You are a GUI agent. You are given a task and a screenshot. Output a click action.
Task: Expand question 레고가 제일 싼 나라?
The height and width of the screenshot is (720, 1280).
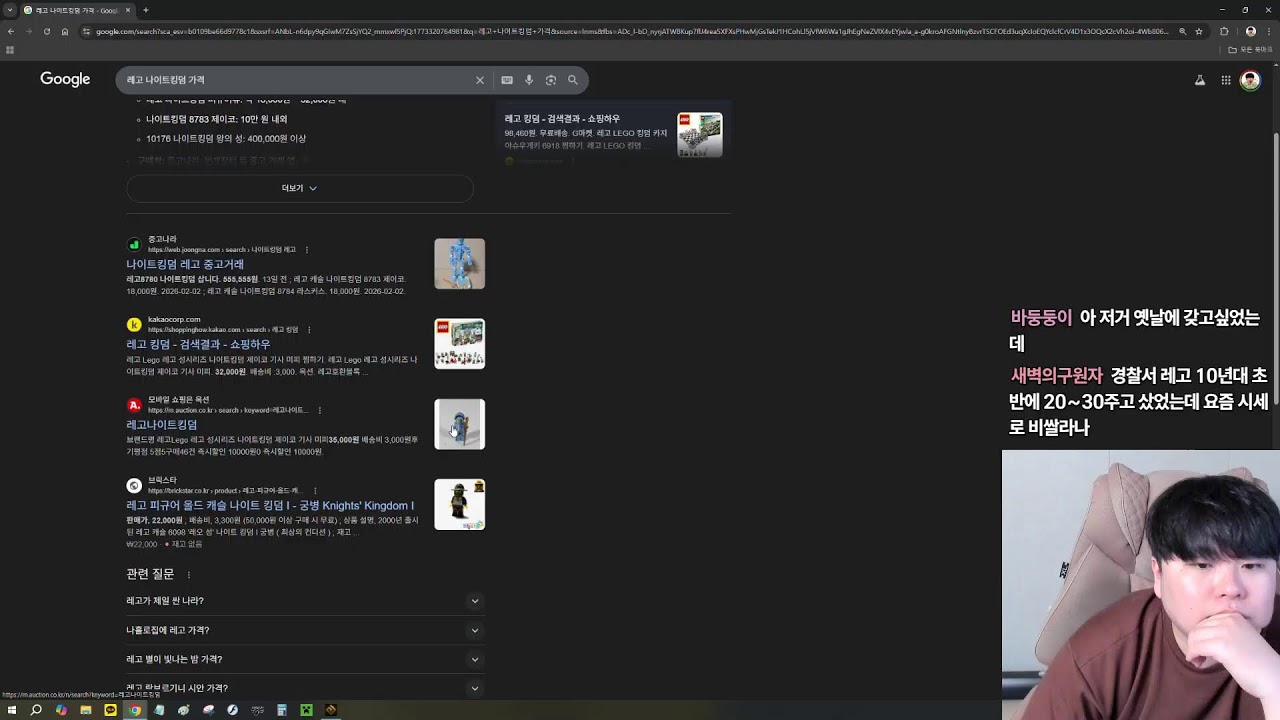click(303, 601)
